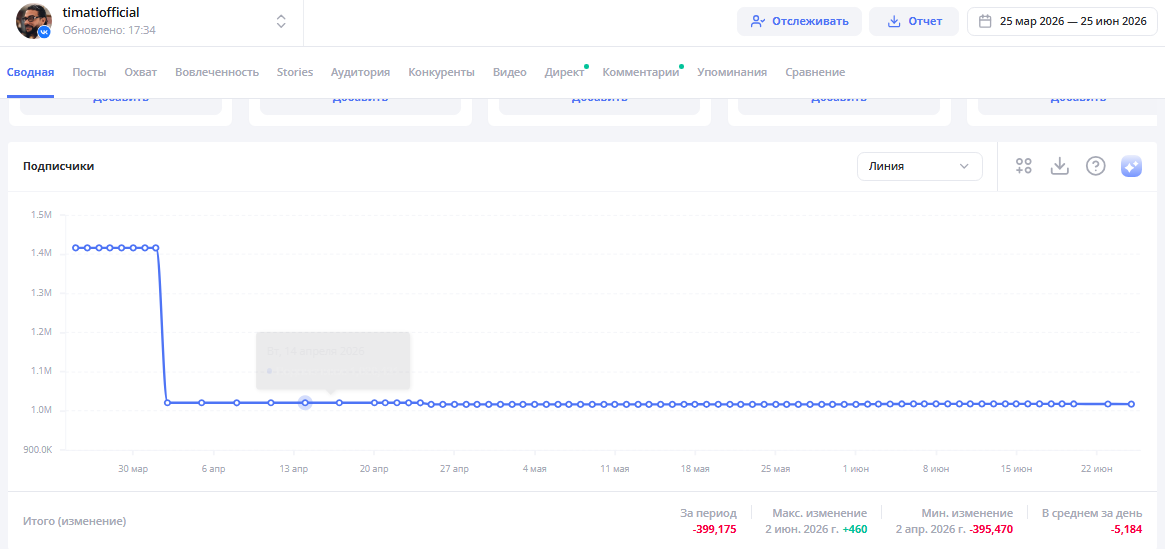Click the person icon on the Отслеживать button
Screen dimensions: 1165x549
click(x=758, y=22)
